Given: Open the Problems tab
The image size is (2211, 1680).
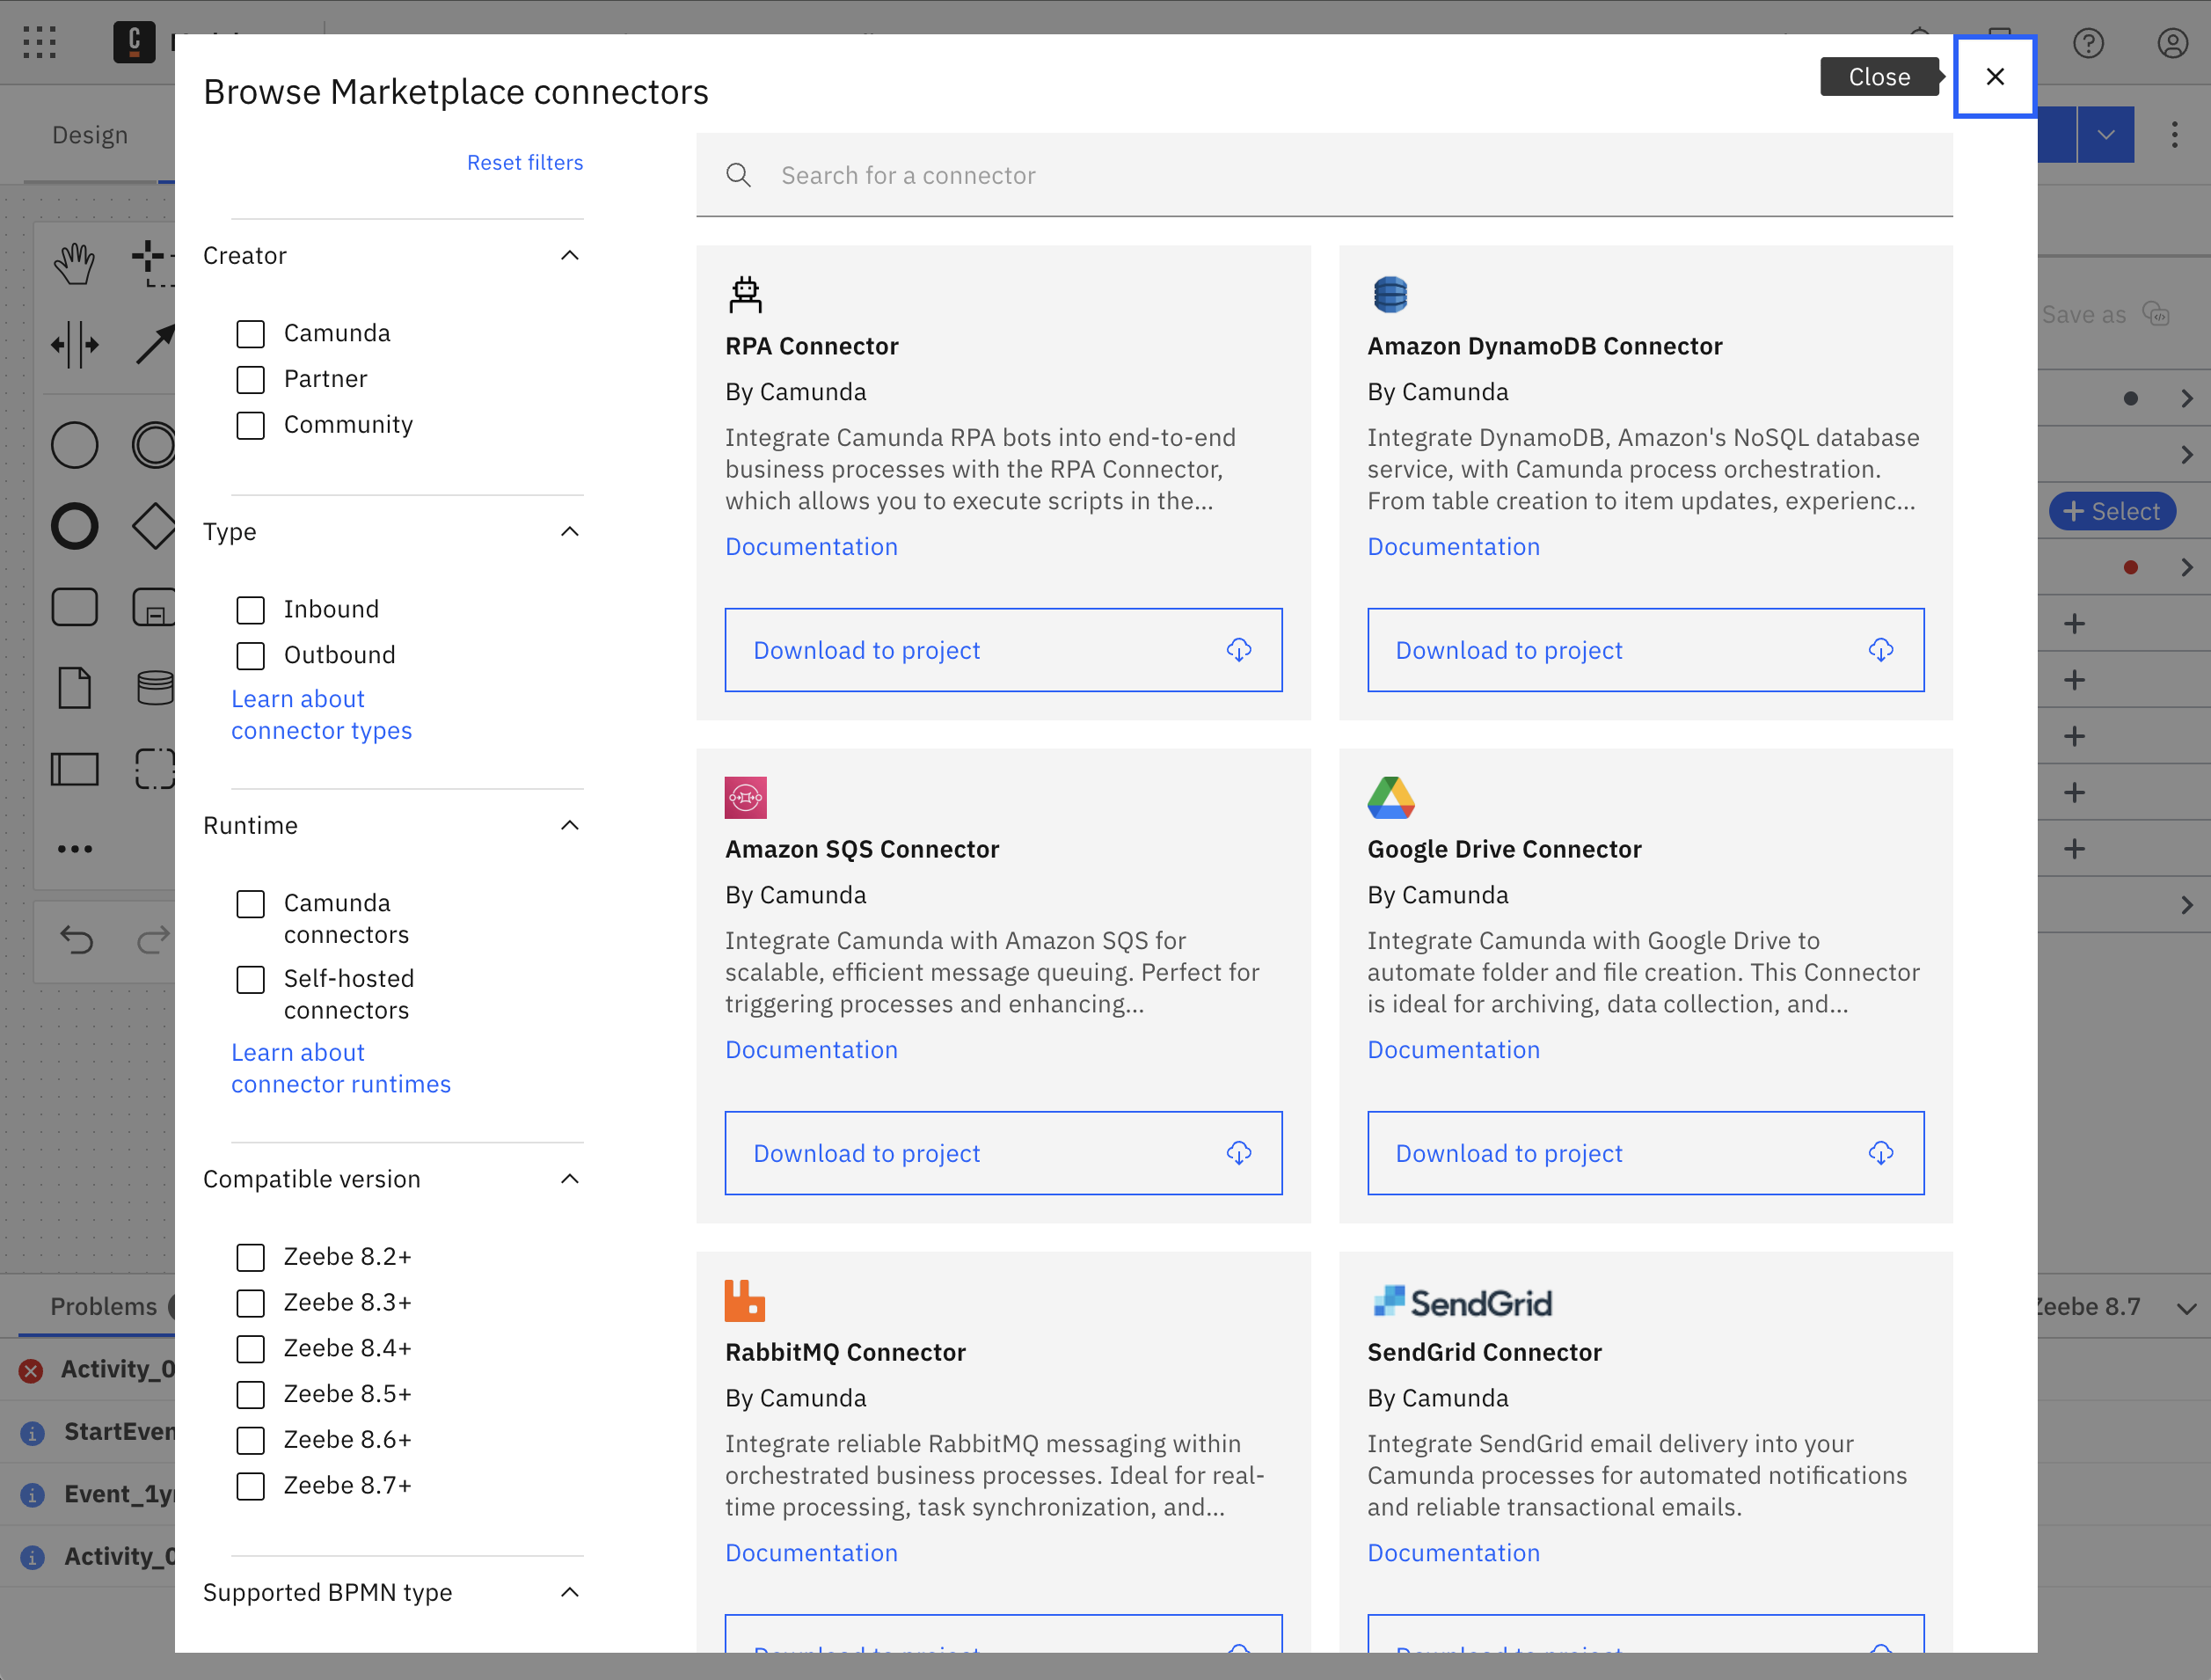Looking at the screenshot, I should tap(103, 1307).
